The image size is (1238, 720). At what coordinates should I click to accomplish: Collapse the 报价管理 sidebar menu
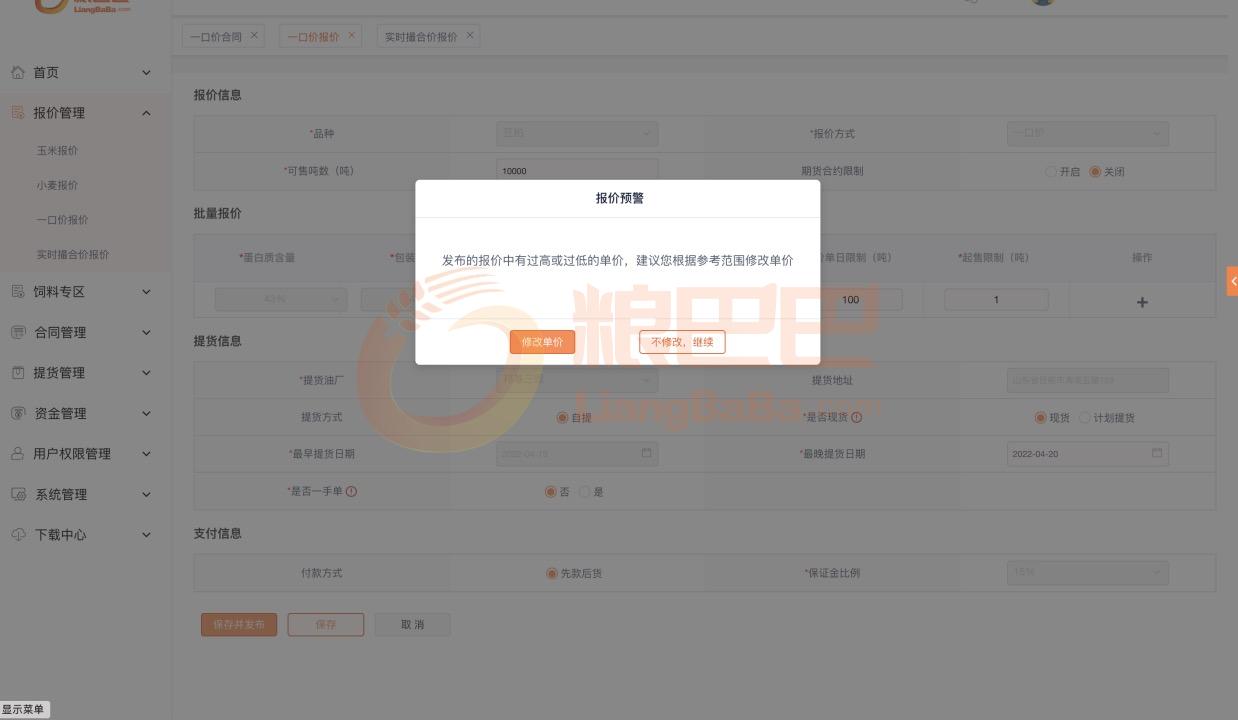(x=146, y=113)
